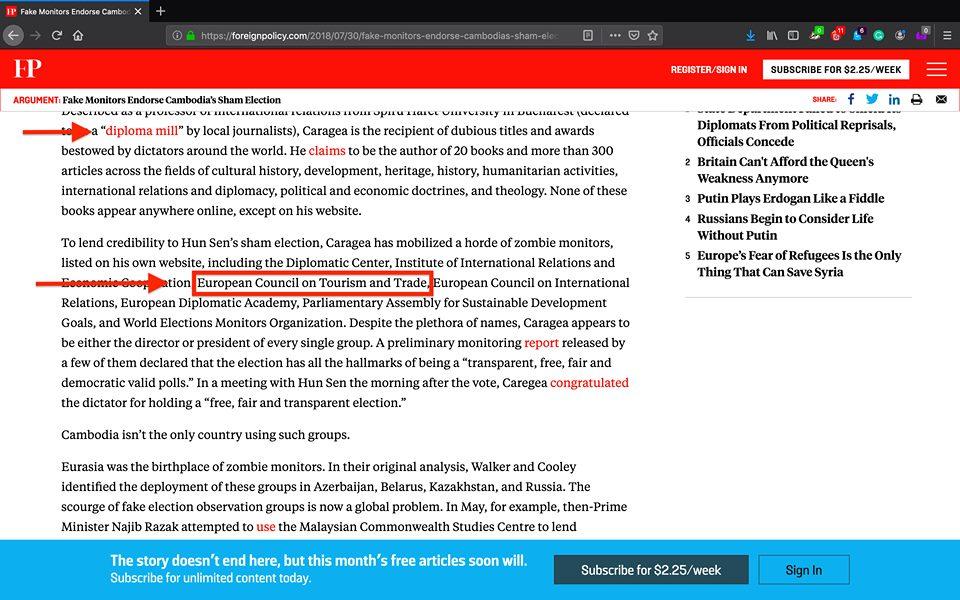Click the Sign In button in blue banner
This screenshot has width=960, height=600.
pyautogui.click(x=804, y=570)
